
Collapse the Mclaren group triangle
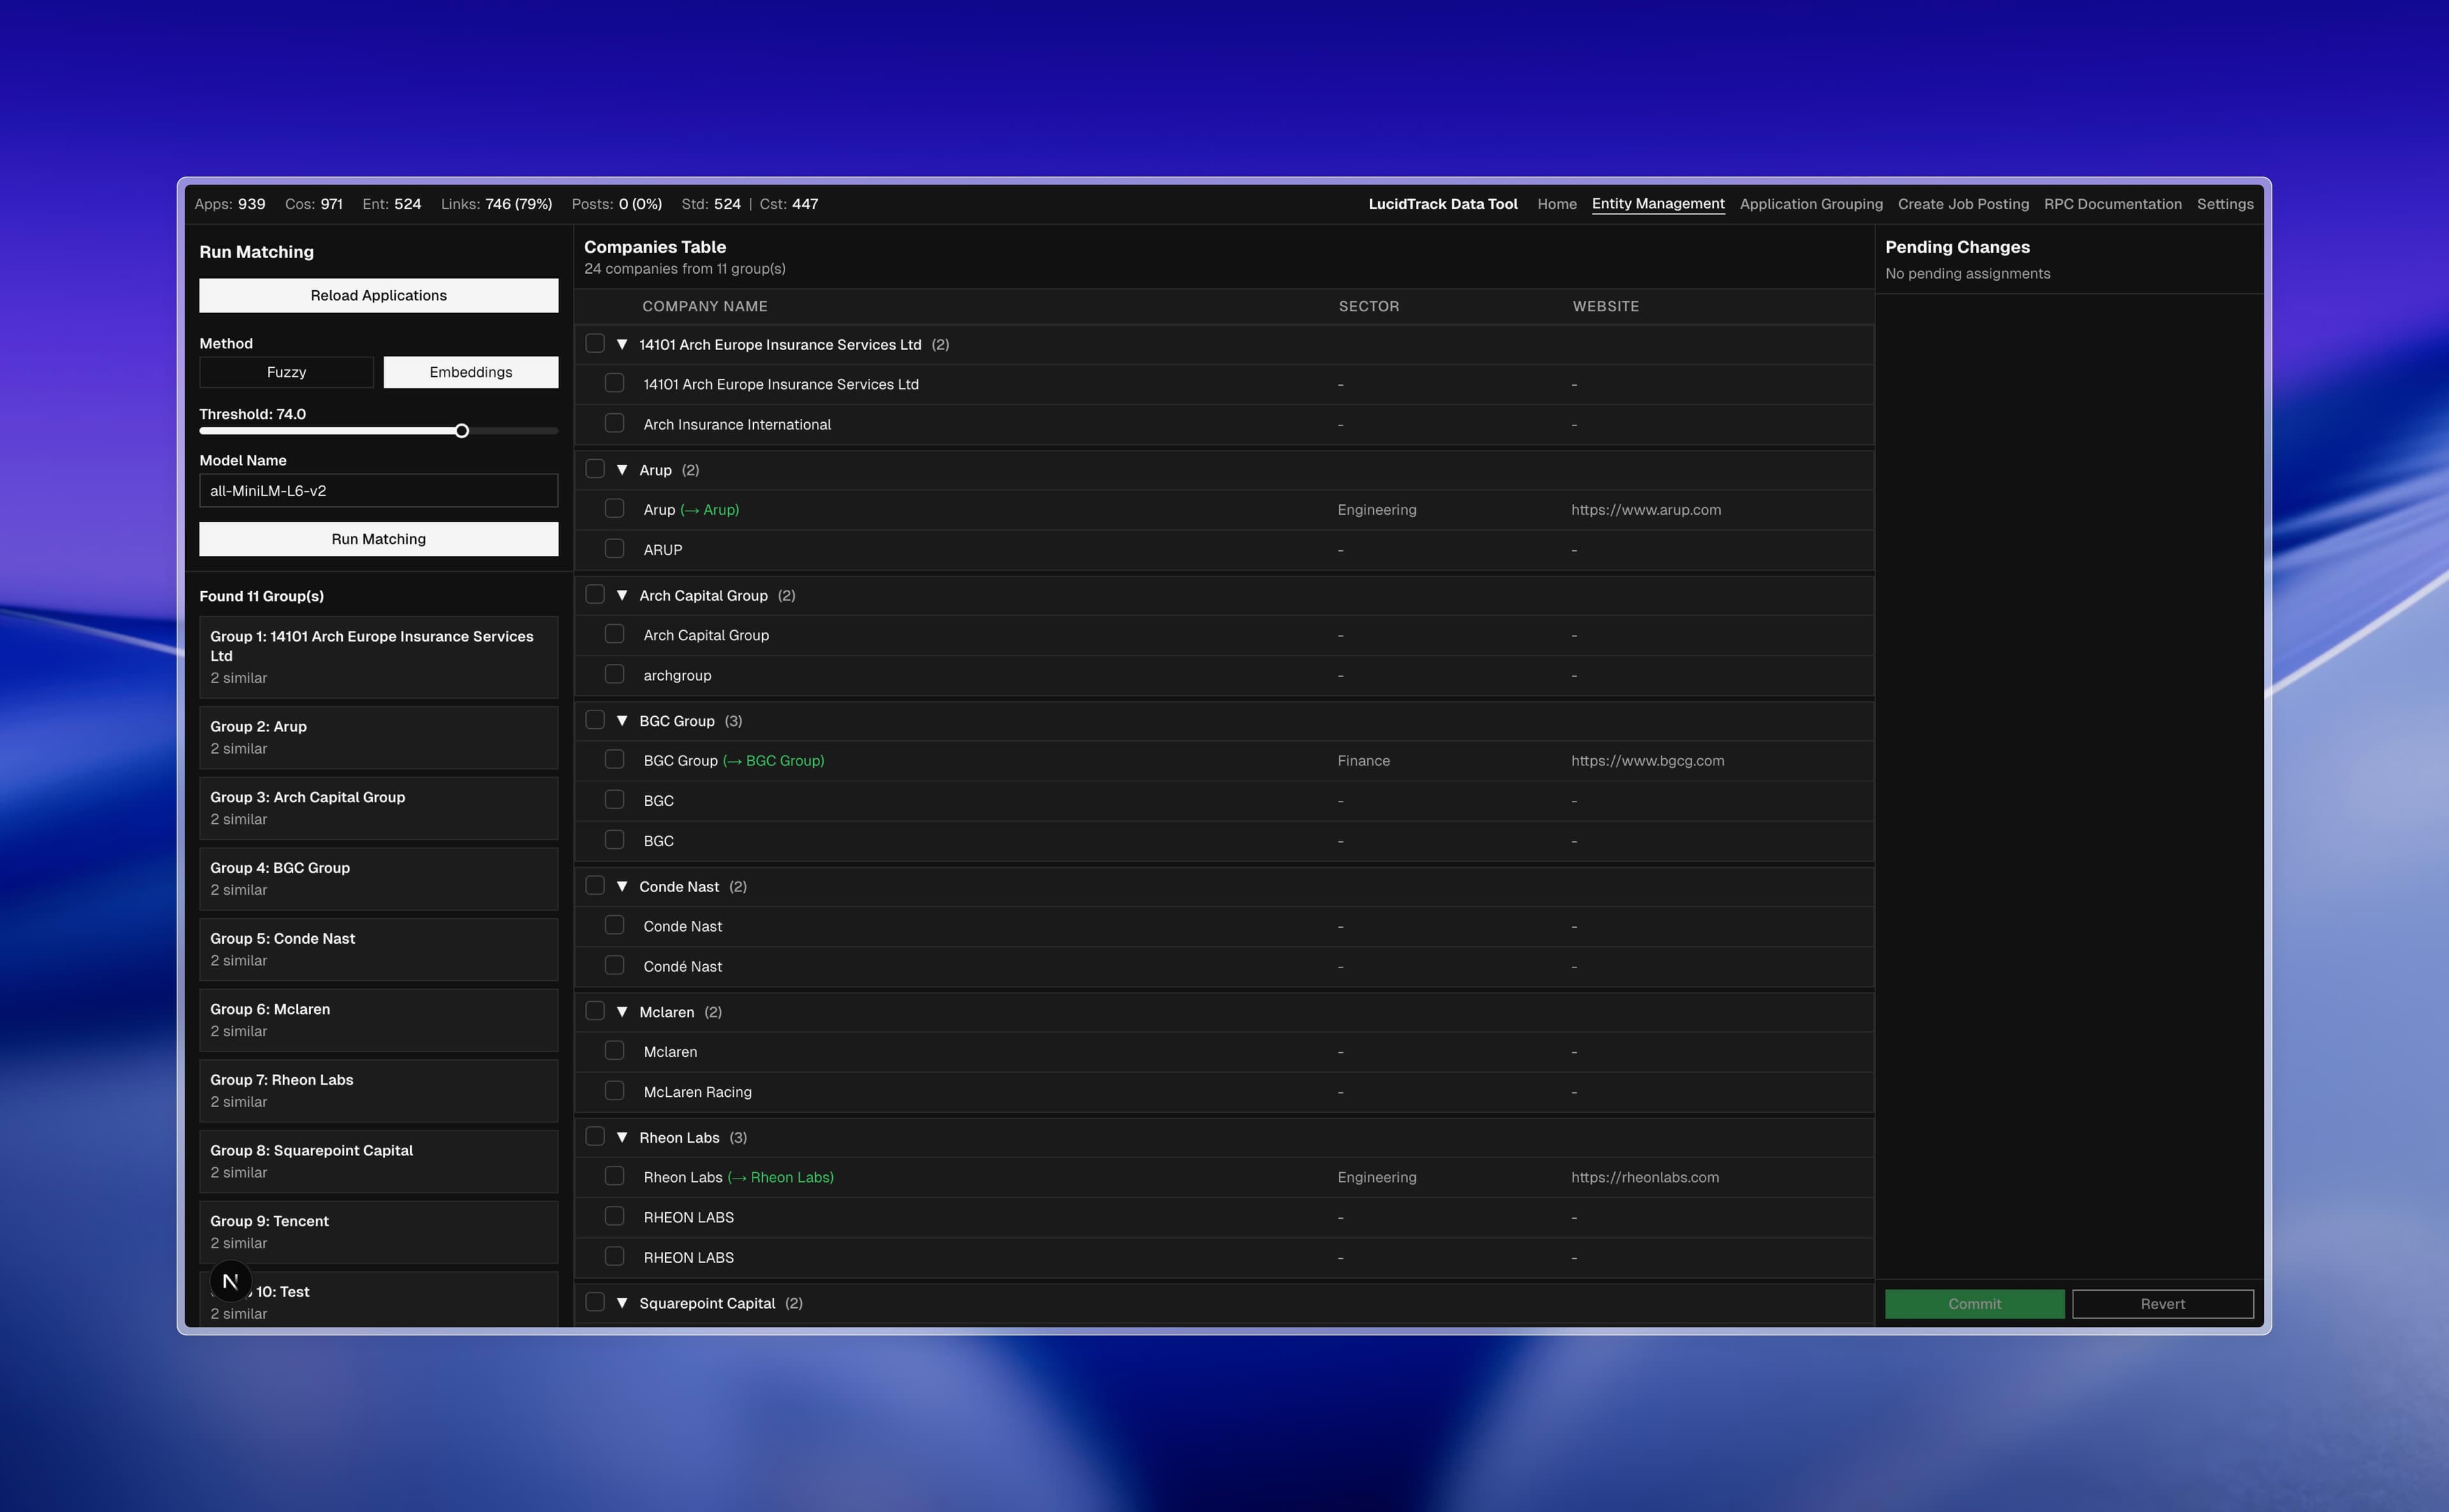(x=622, y=1012)
